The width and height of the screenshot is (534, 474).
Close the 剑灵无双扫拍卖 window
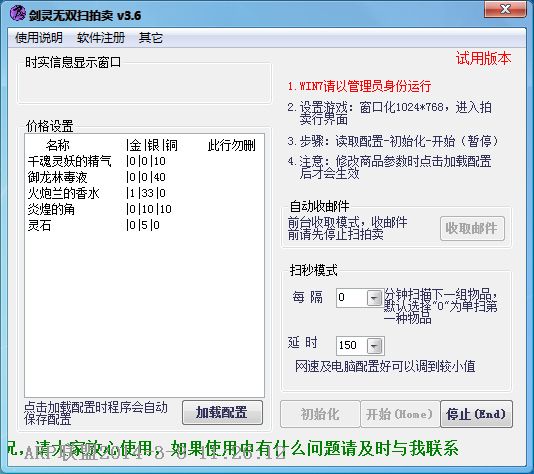tap(505, 9)
